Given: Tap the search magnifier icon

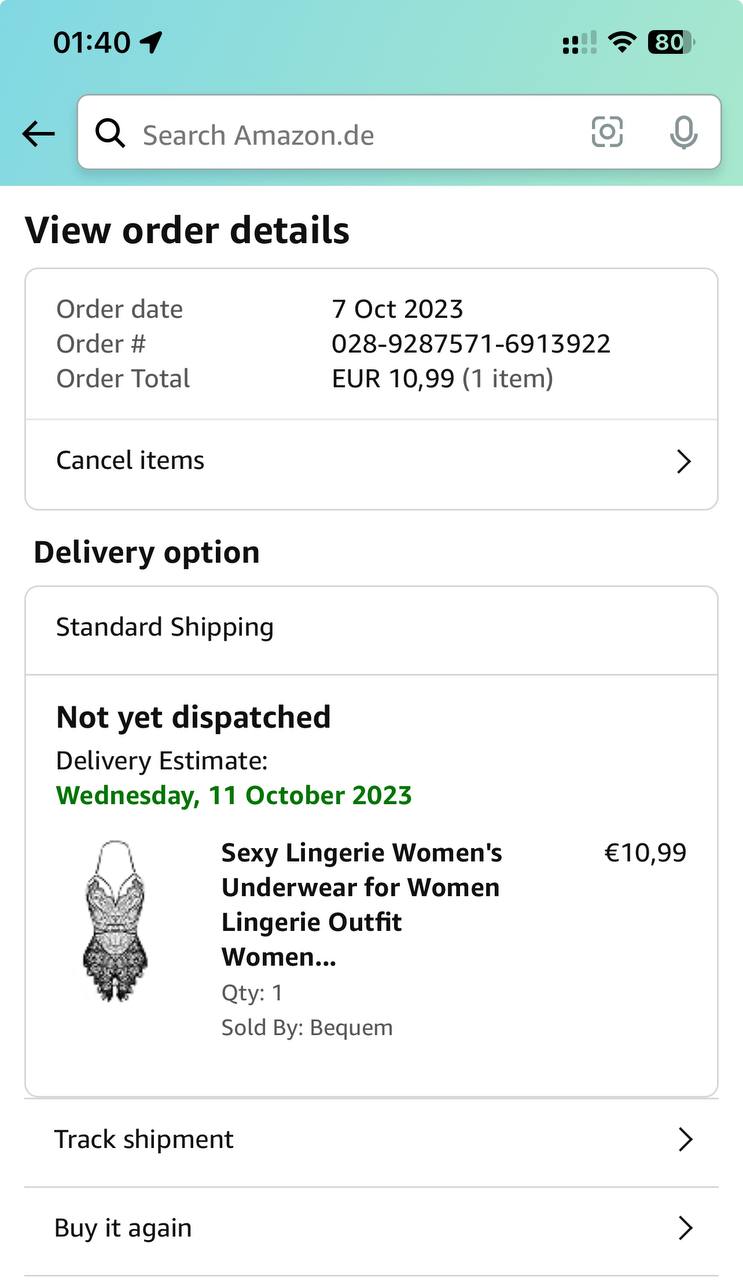Looking at the screenshot, I should pos(110,133).
